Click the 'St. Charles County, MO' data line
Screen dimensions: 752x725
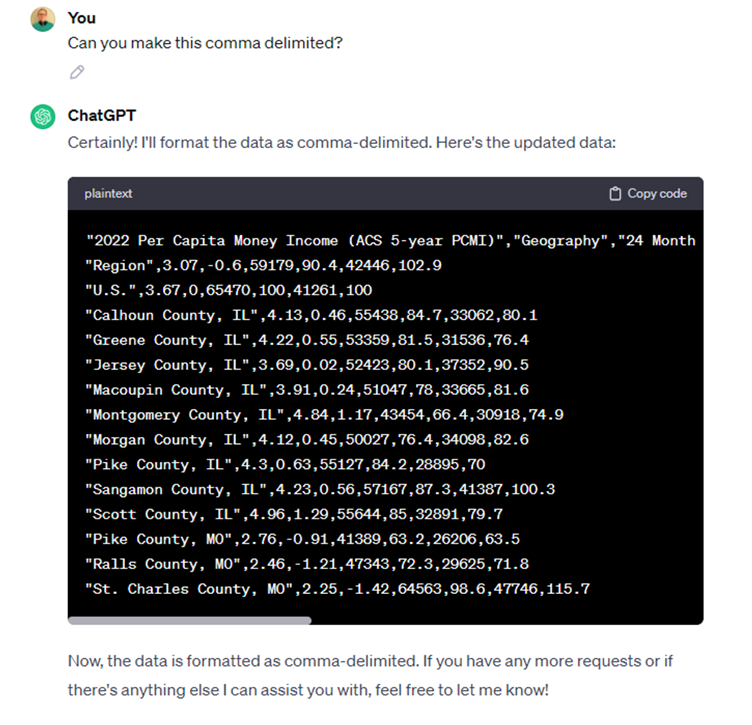(338, 589)
